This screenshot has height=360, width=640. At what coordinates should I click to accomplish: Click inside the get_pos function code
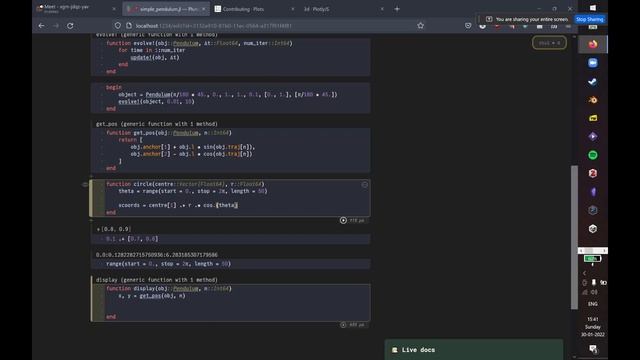click(x=231, y=150)
